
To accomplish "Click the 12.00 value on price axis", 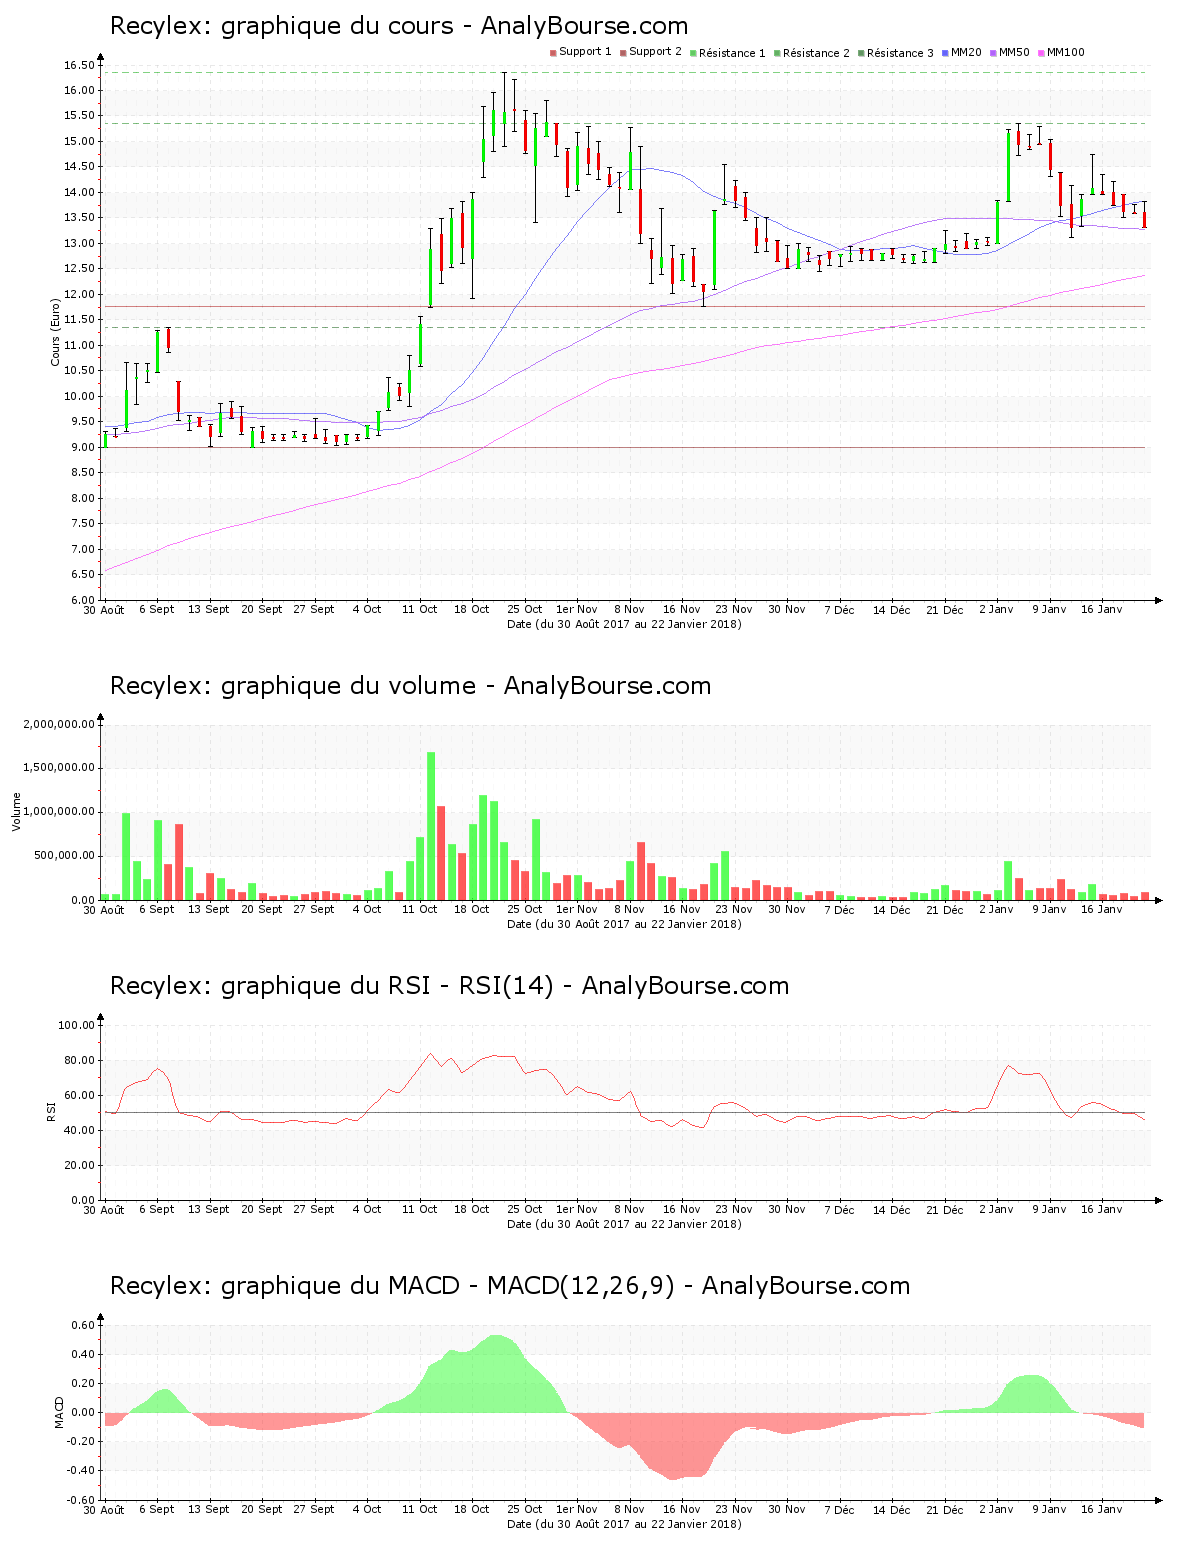I will coord(80,294).
